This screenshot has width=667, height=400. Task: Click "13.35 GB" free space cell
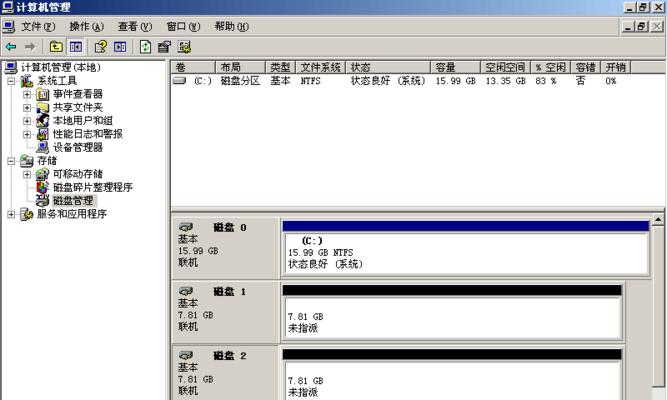[x=505, y=81]
